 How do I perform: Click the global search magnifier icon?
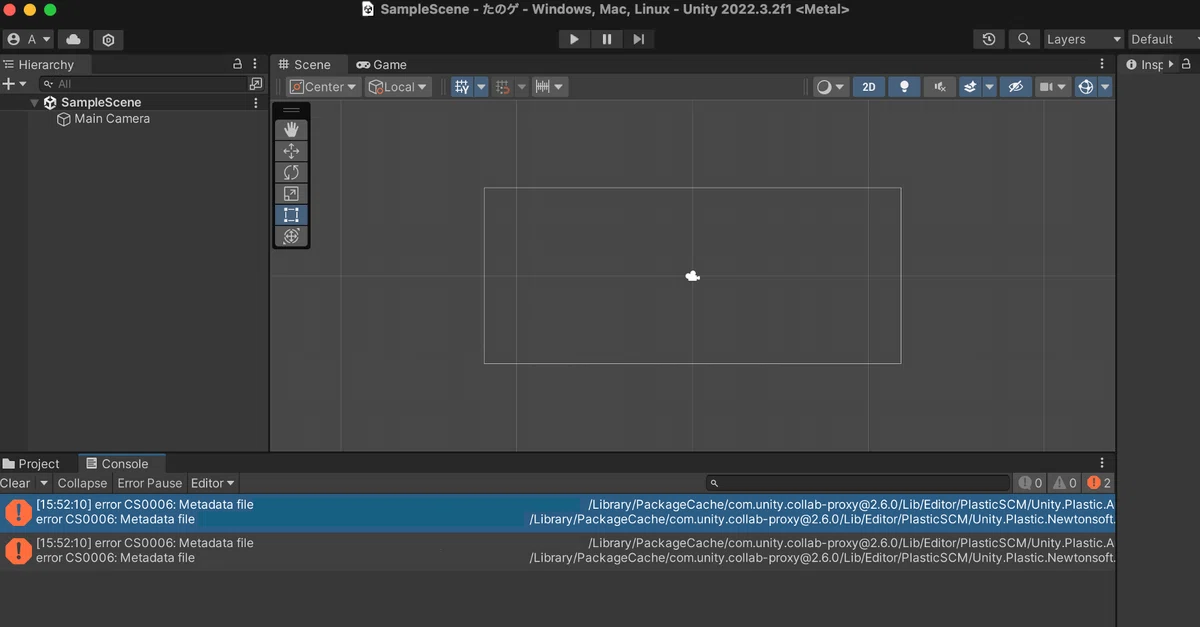(x=1023, y=39)
